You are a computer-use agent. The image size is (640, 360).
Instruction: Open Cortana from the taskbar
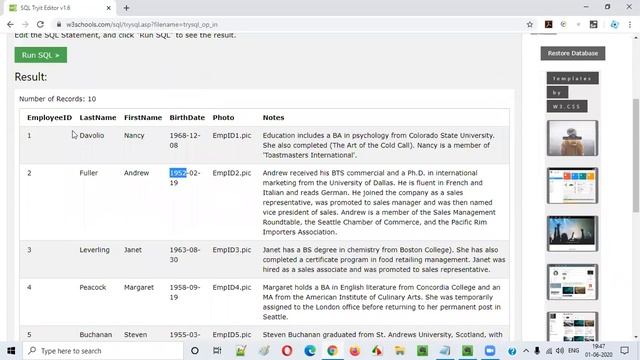pyautogui.click(x=195, y=351)
